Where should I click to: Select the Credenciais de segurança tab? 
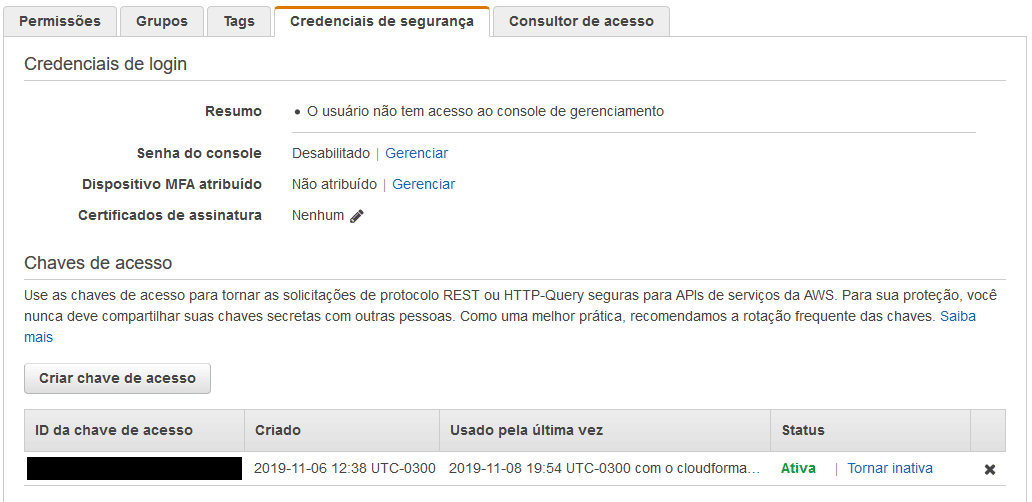tap(382, 21)
